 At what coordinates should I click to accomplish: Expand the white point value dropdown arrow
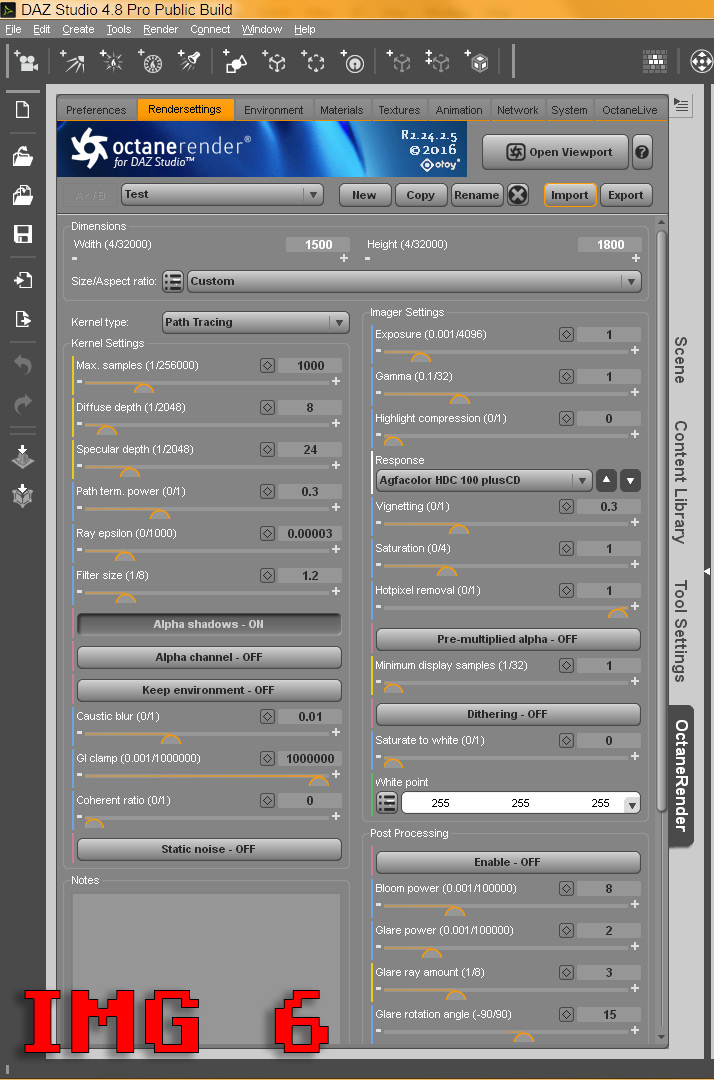point(631,804)
